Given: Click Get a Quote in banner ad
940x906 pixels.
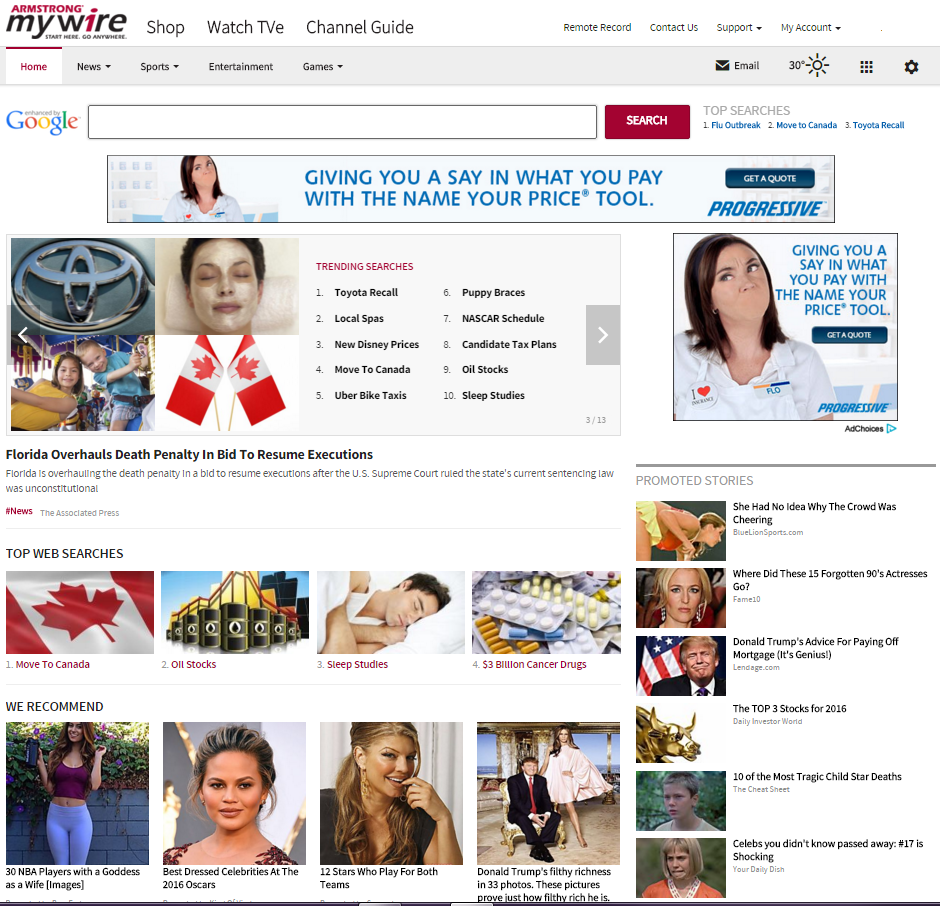Looking at the screenshot, I should pos(770,178).
